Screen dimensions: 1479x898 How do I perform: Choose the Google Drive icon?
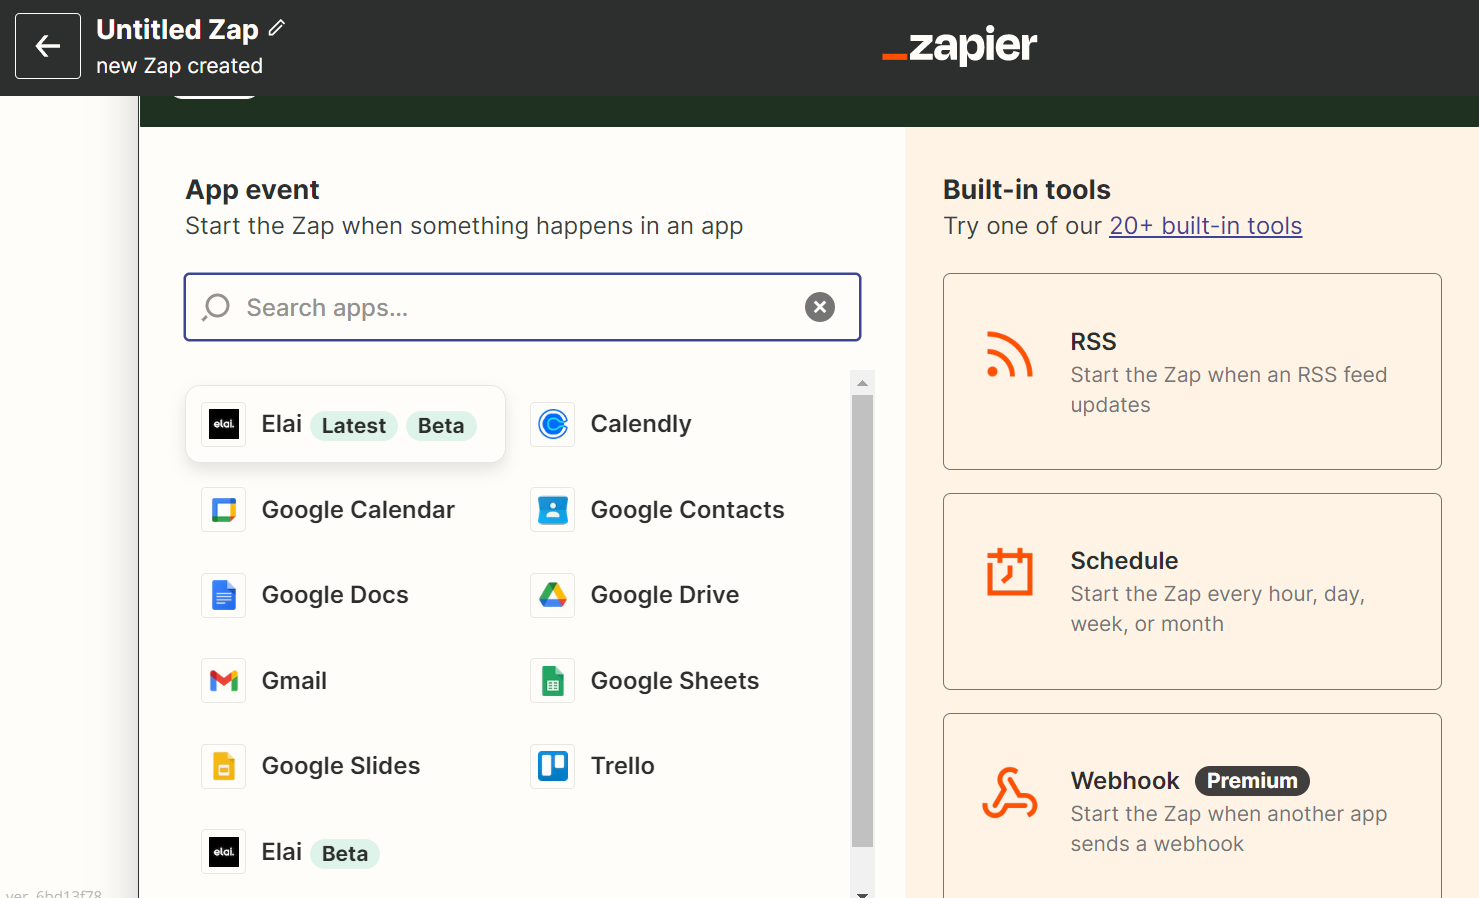tap(553, 595)
